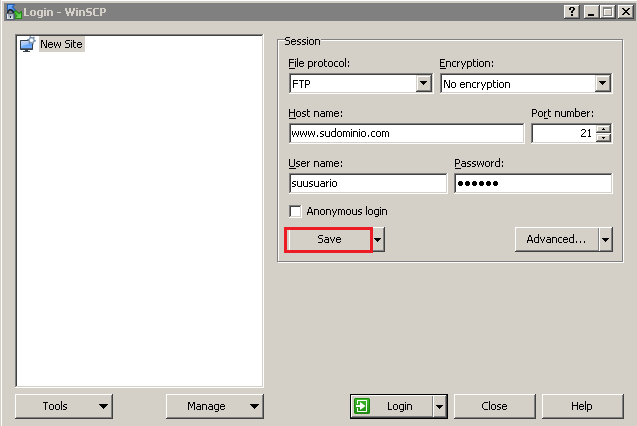Screen dimensions: 637x426
Task: Minimize the Login window
Action: [x=591, y=12]
